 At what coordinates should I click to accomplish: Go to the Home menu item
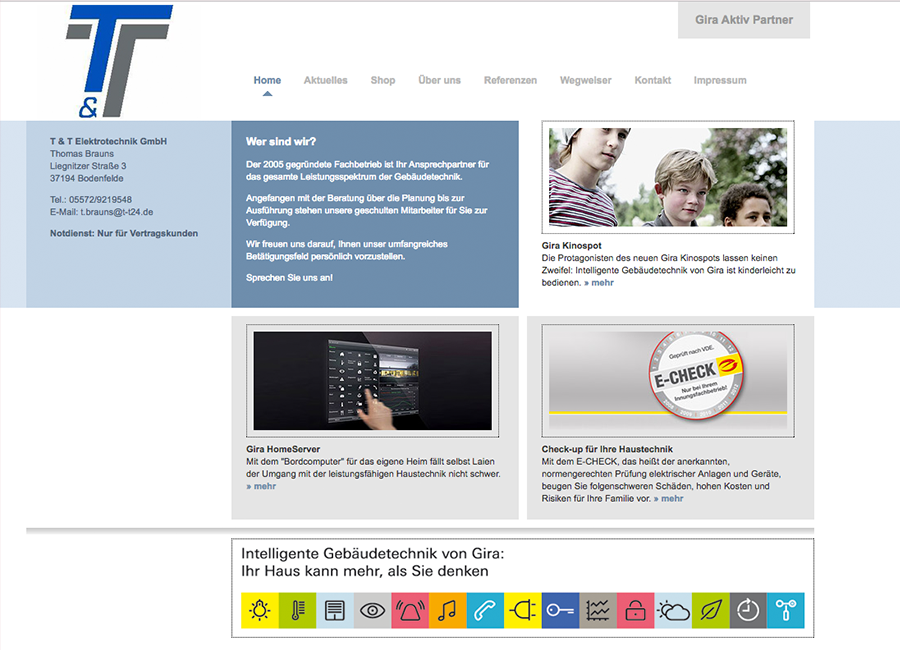tap(267, 80)
